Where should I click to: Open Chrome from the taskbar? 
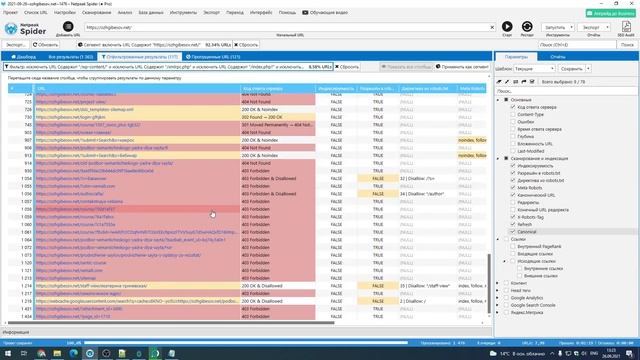click(41, 353)
